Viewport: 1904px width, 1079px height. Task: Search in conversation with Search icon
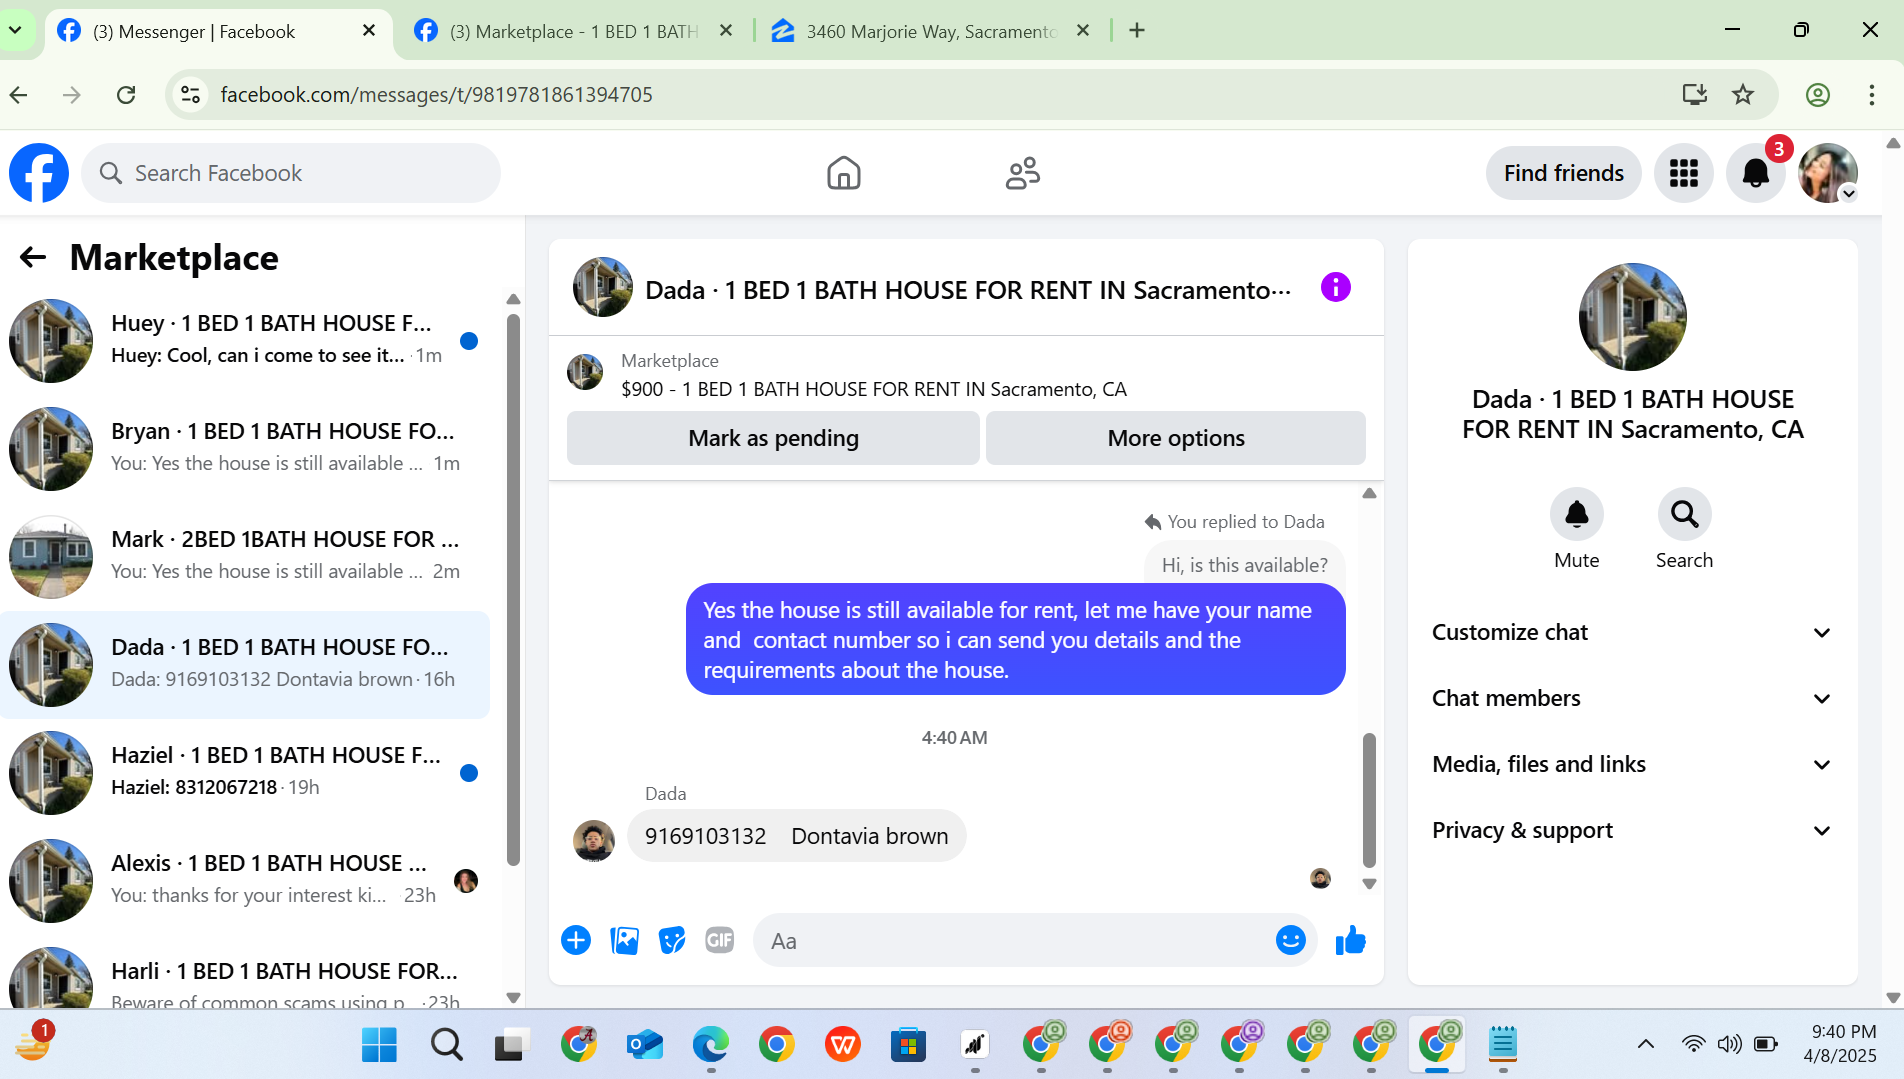(1684, 515)
